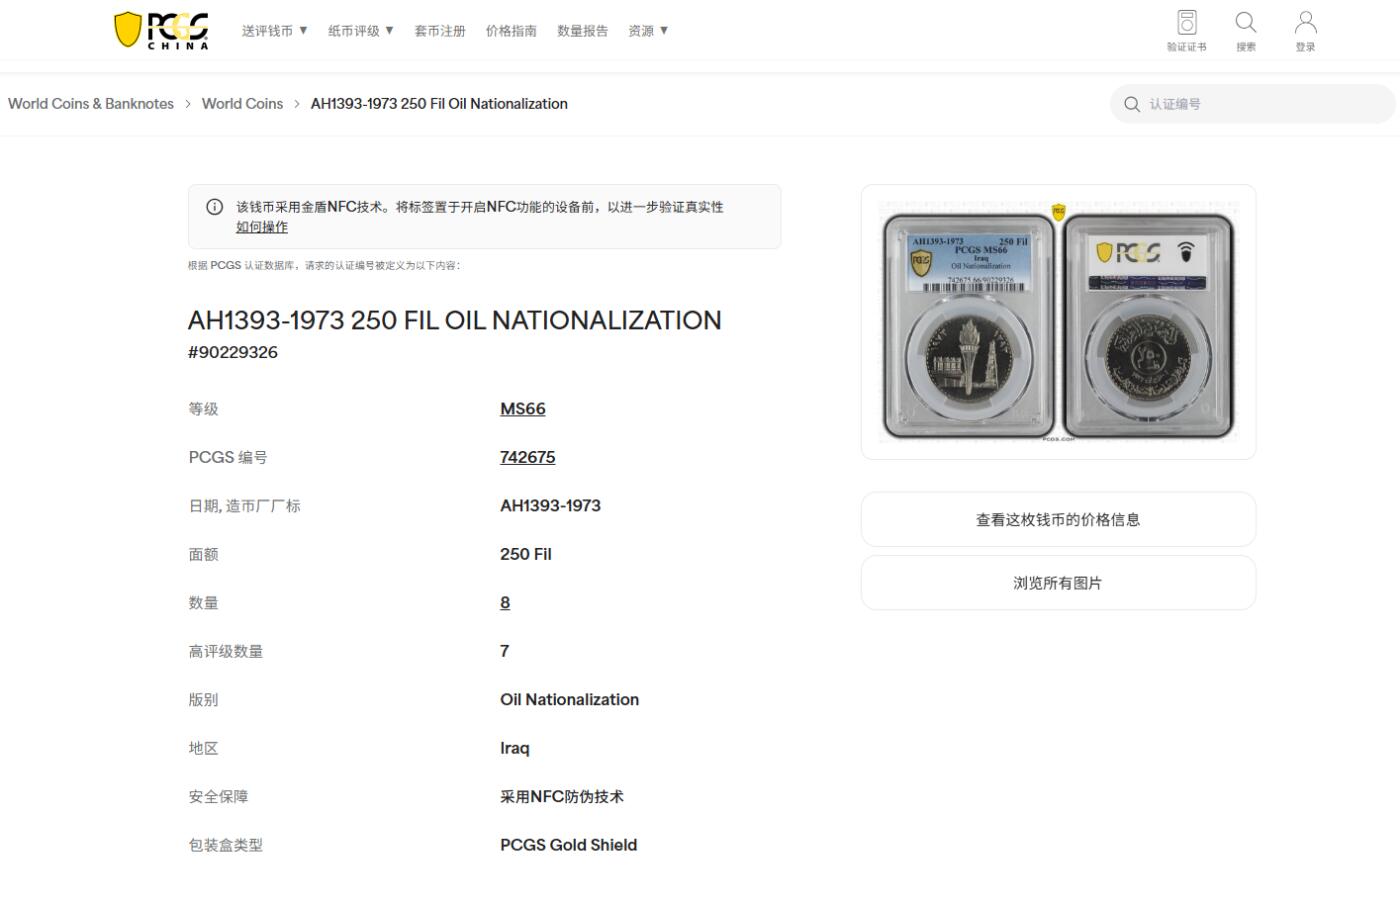1400x907 pixels.
Task: Click the info icon in the NFC notice
Action: (214, 206)
